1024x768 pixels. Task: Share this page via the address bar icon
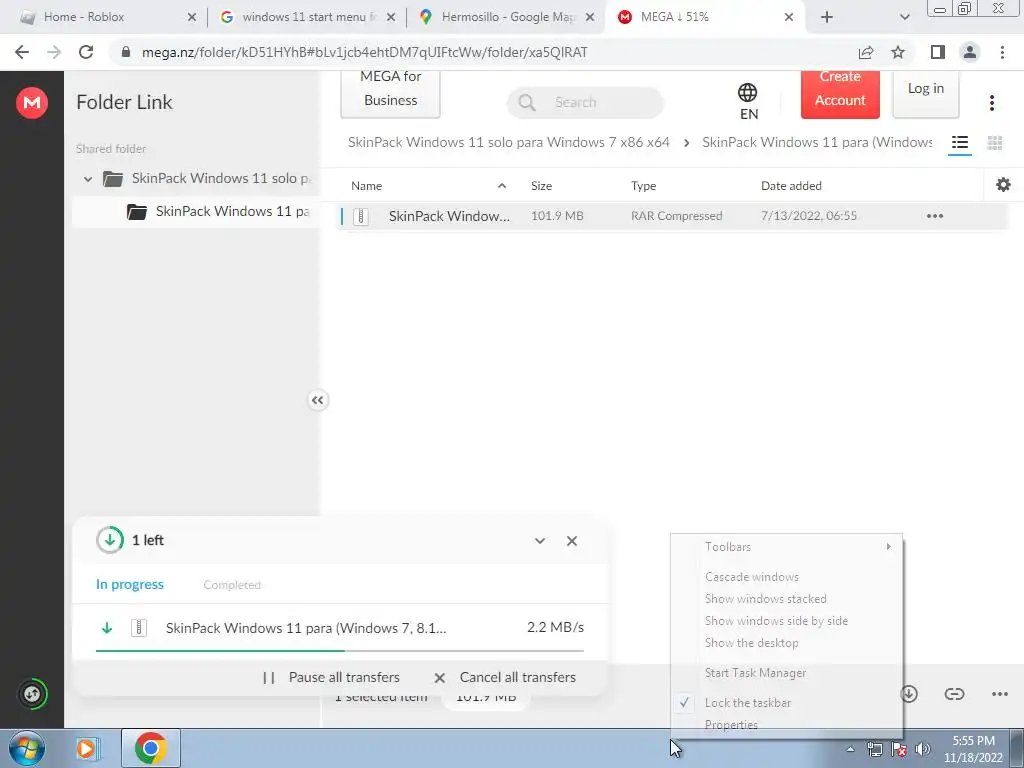(866, 52)
